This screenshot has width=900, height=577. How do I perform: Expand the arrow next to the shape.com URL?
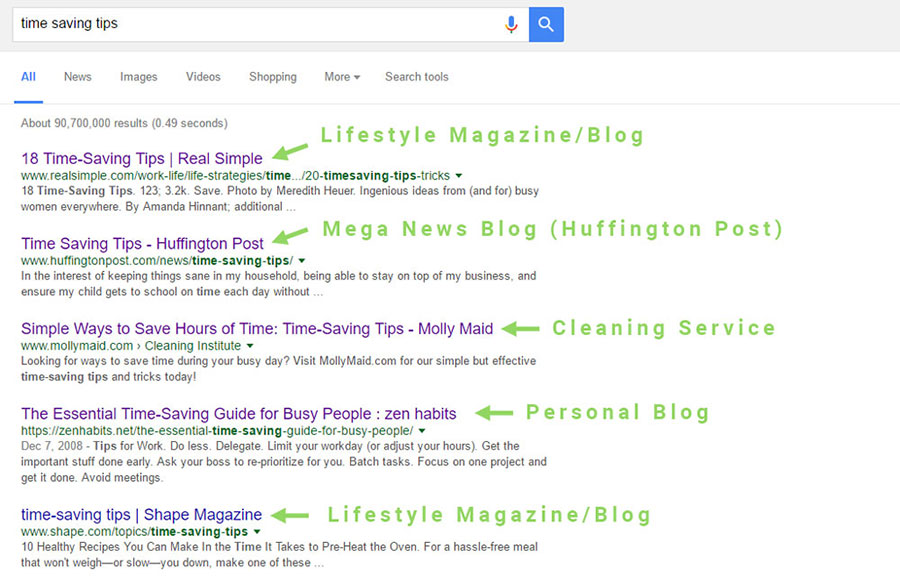click(x=257, y=532)
